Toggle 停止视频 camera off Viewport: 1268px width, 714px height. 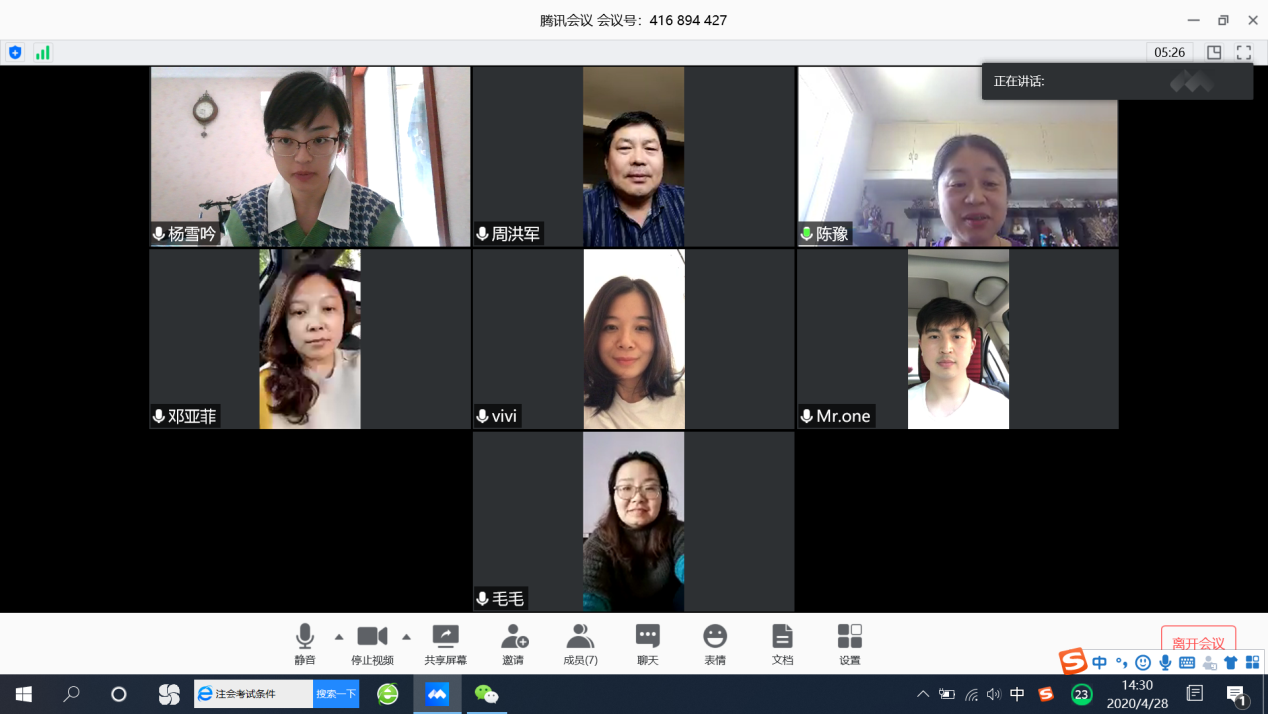[372, 644]
